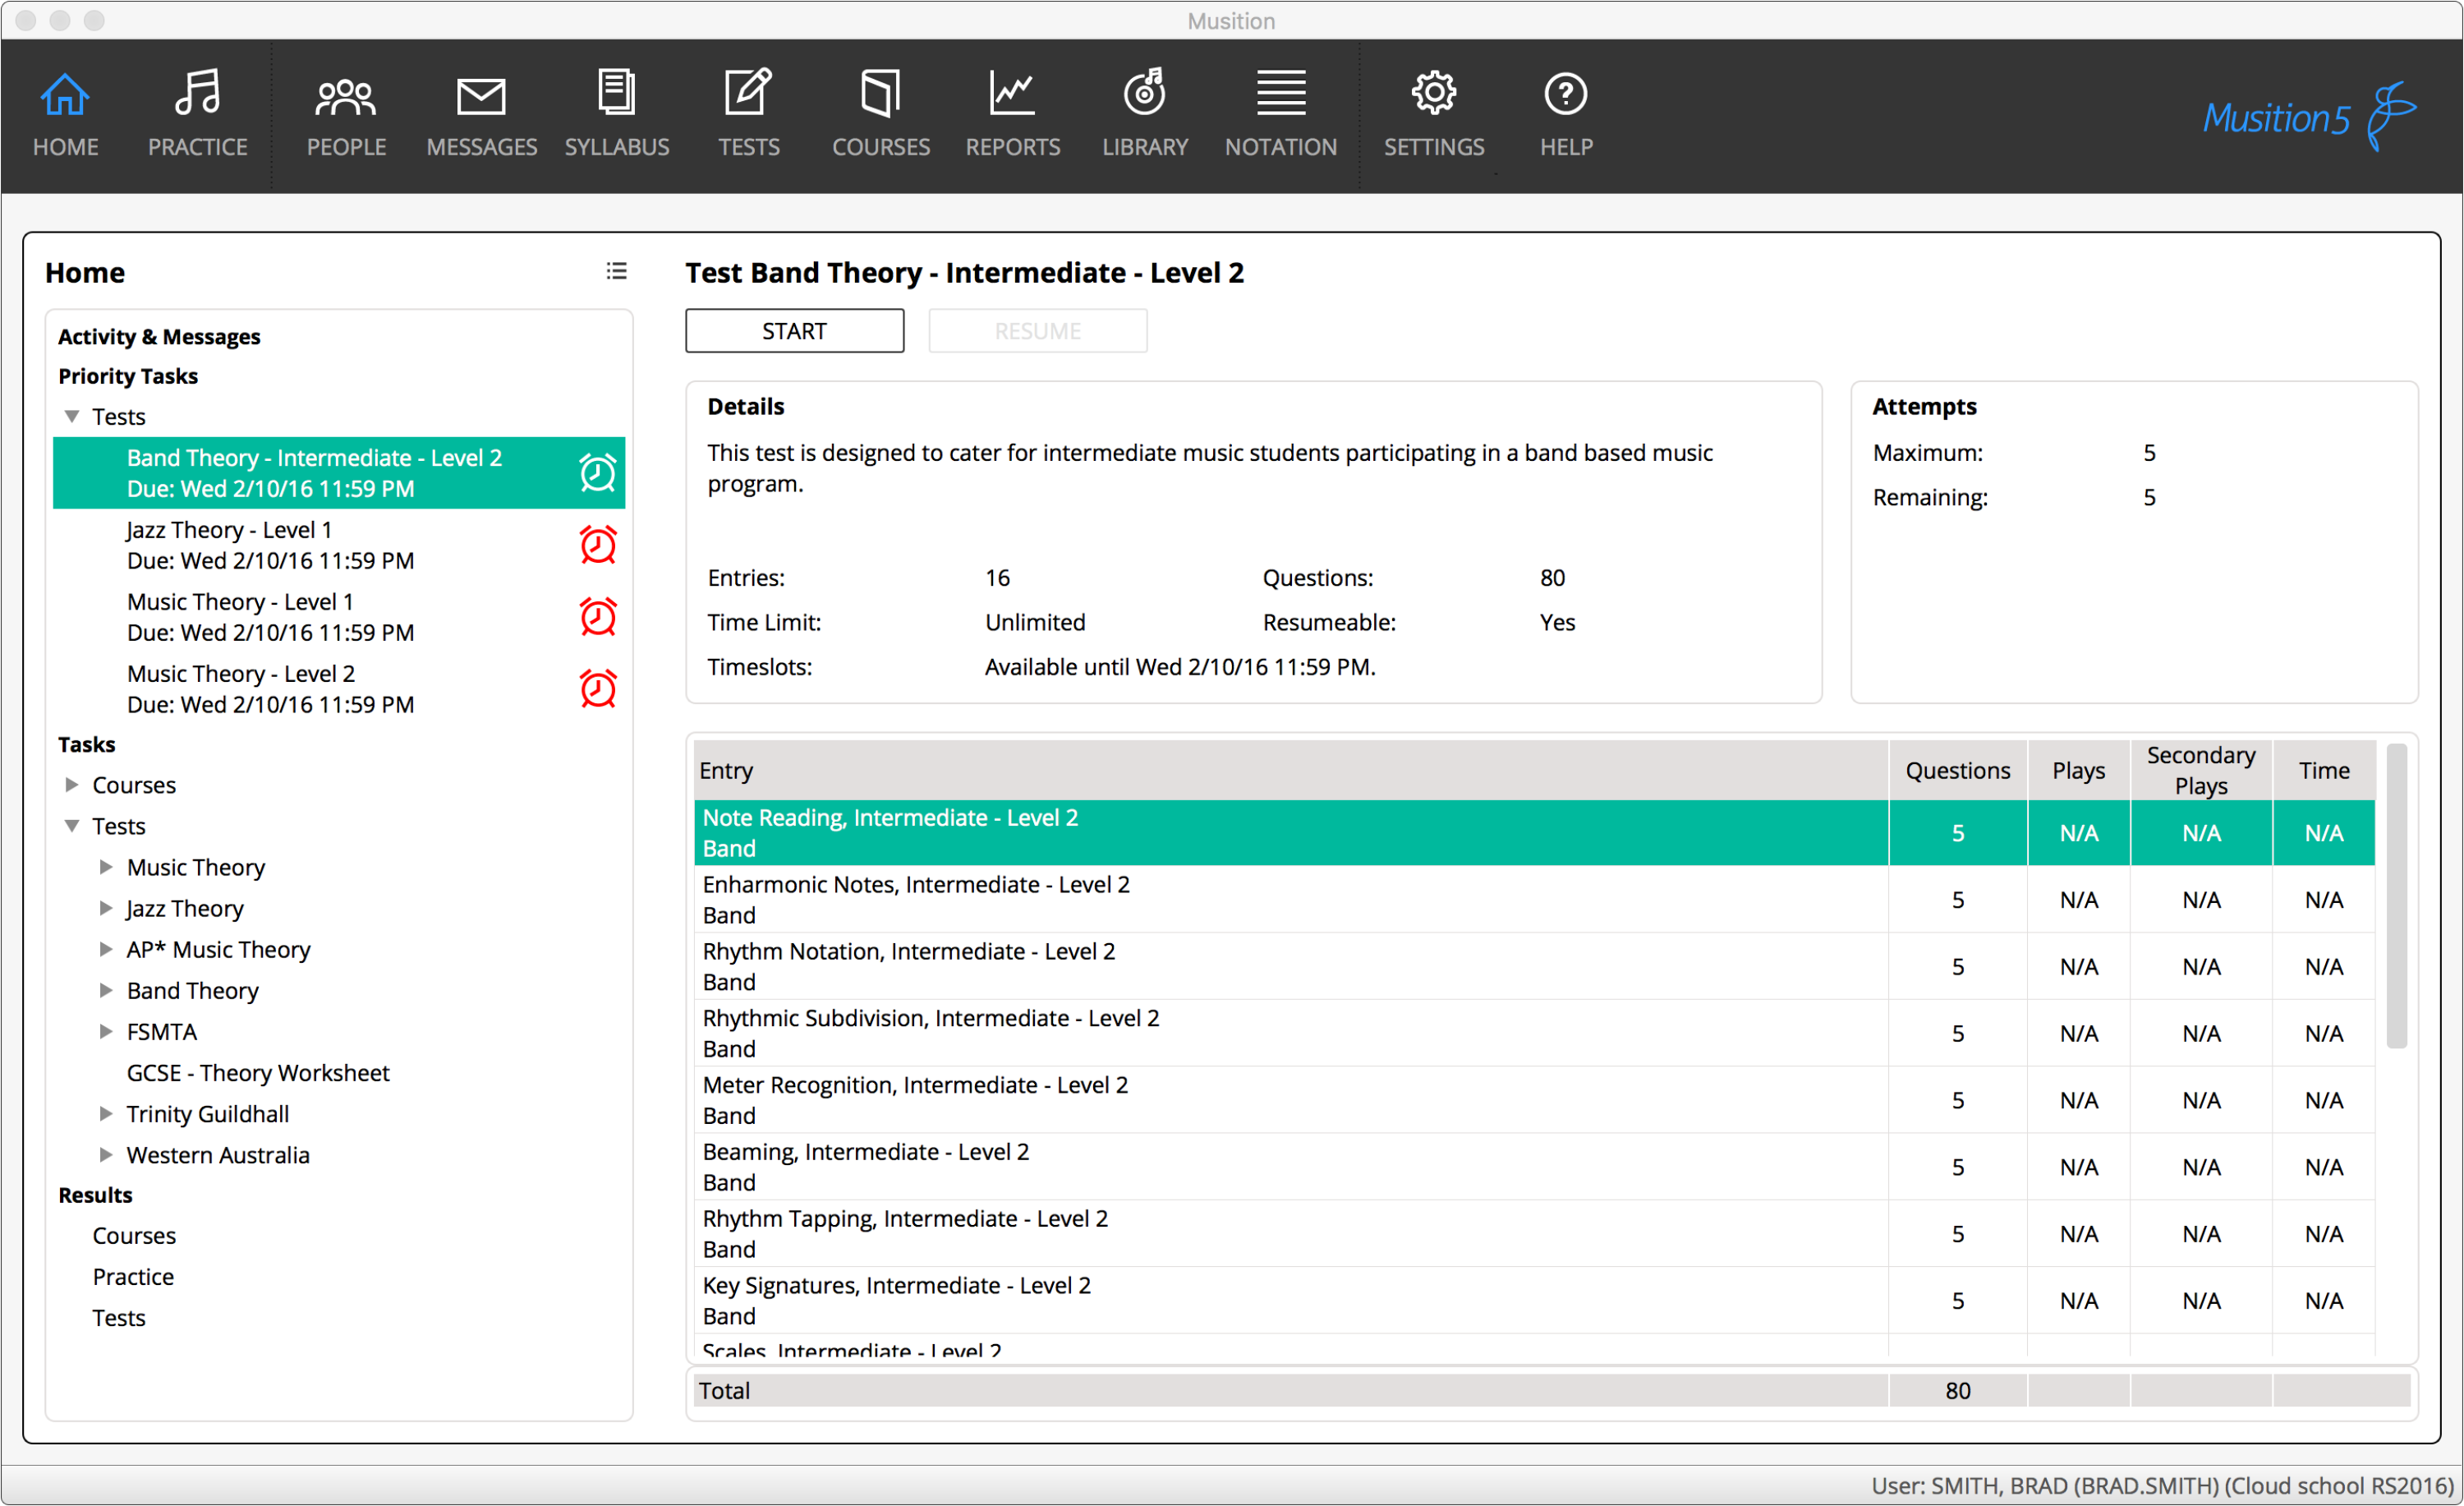Image resolution: width=2464 pixels, height=1506 pixels.
Task: Open the Help question mark icon
Action: pyautogui.click(x=1564, y=93)
